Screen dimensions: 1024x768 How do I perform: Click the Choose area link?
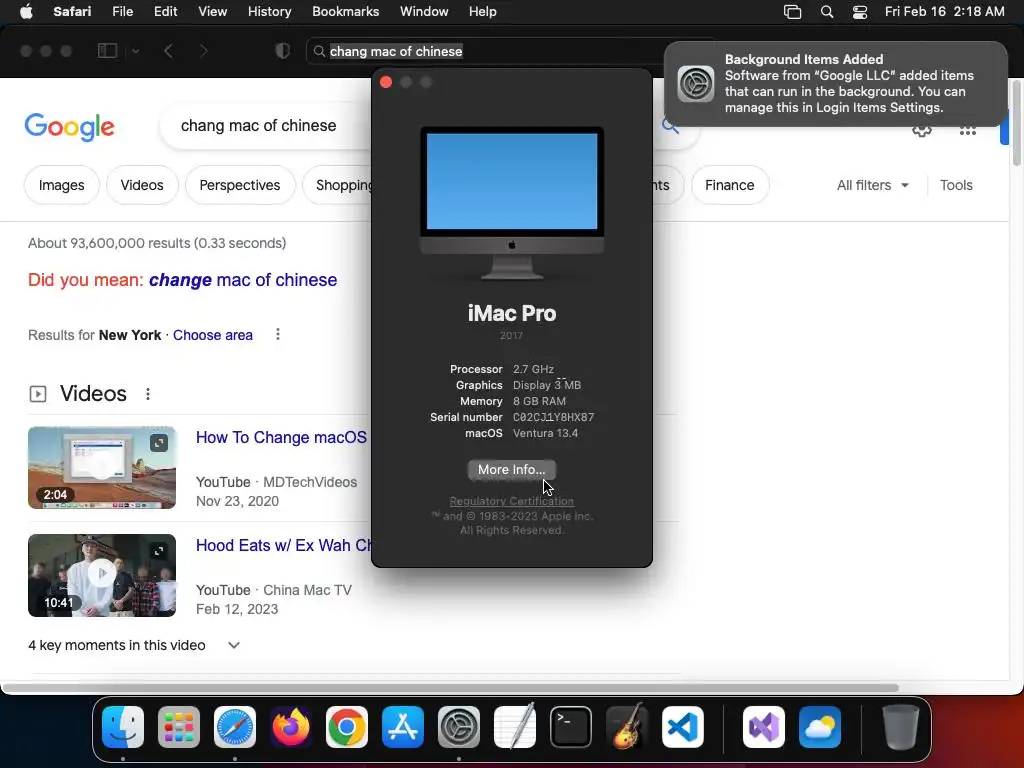click(x=213, y=335)
